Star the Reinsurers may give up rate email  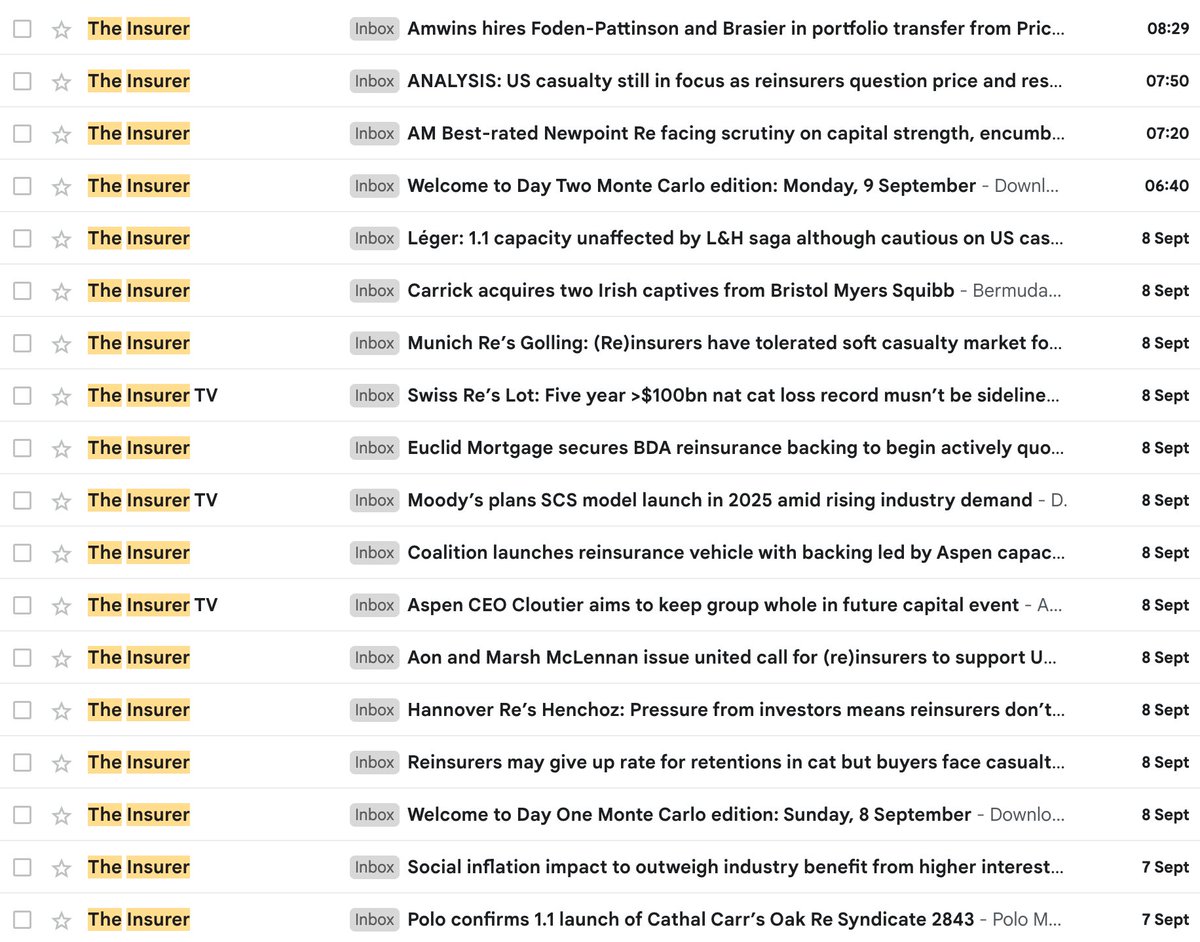click(x=61, y=762)
